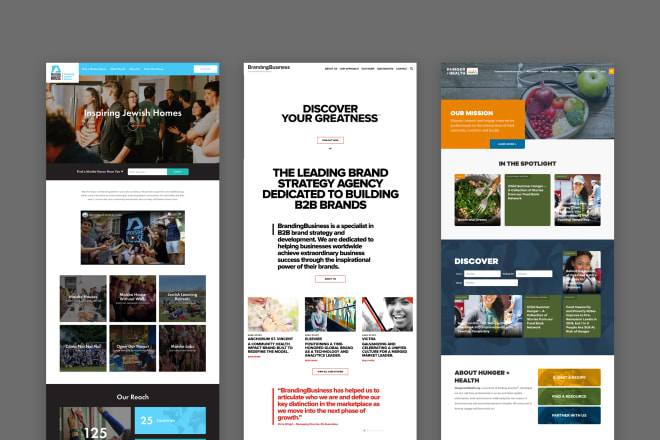Viewport: 660px width, 440px height.
Task: Open the wide Feeding Tampa Bay card in Discover
Action: 488,316
